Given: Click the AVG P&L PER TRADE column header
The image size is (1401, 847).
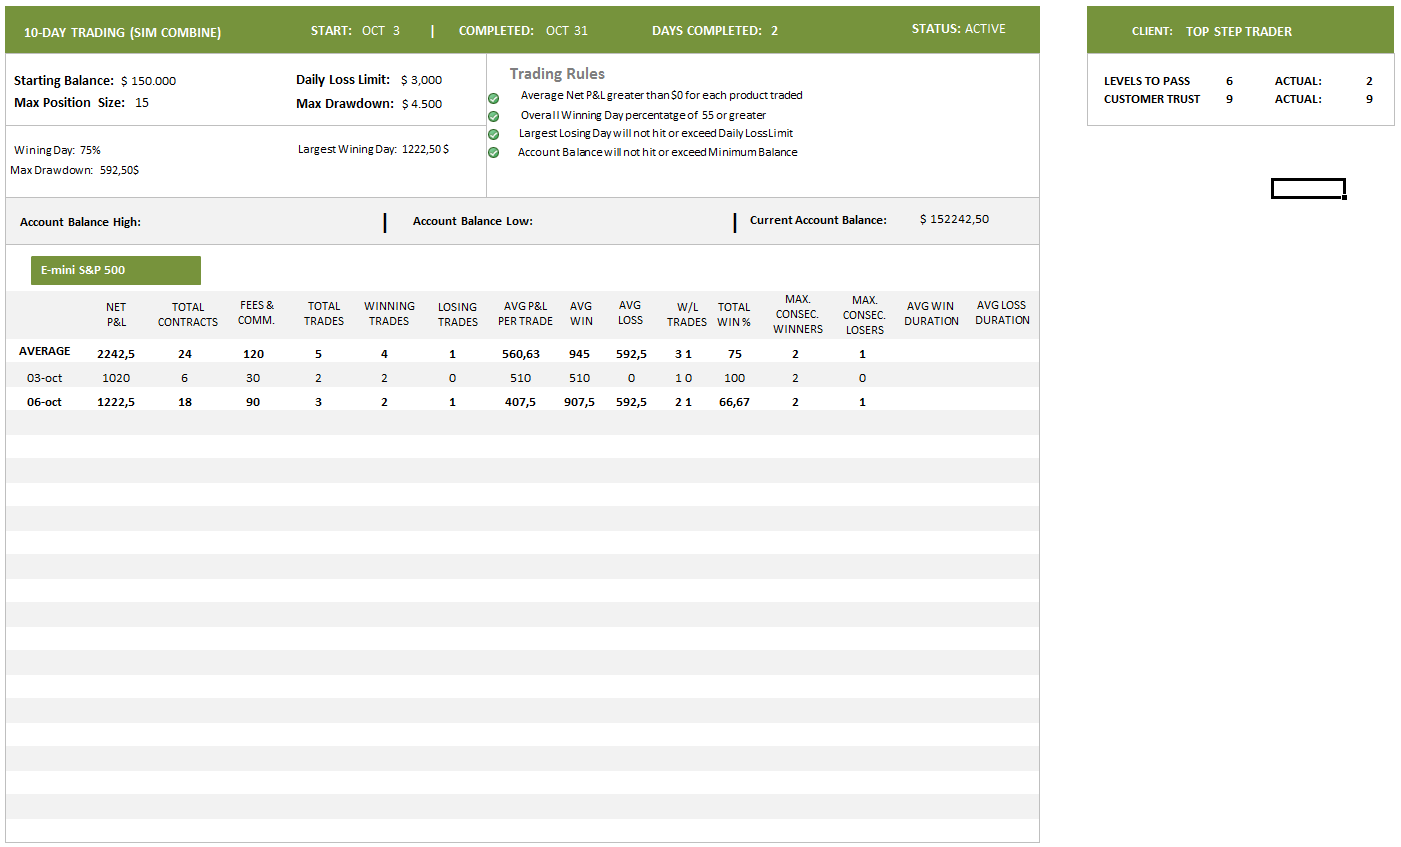Looking at the screenshot, I should tap(525, 314).
